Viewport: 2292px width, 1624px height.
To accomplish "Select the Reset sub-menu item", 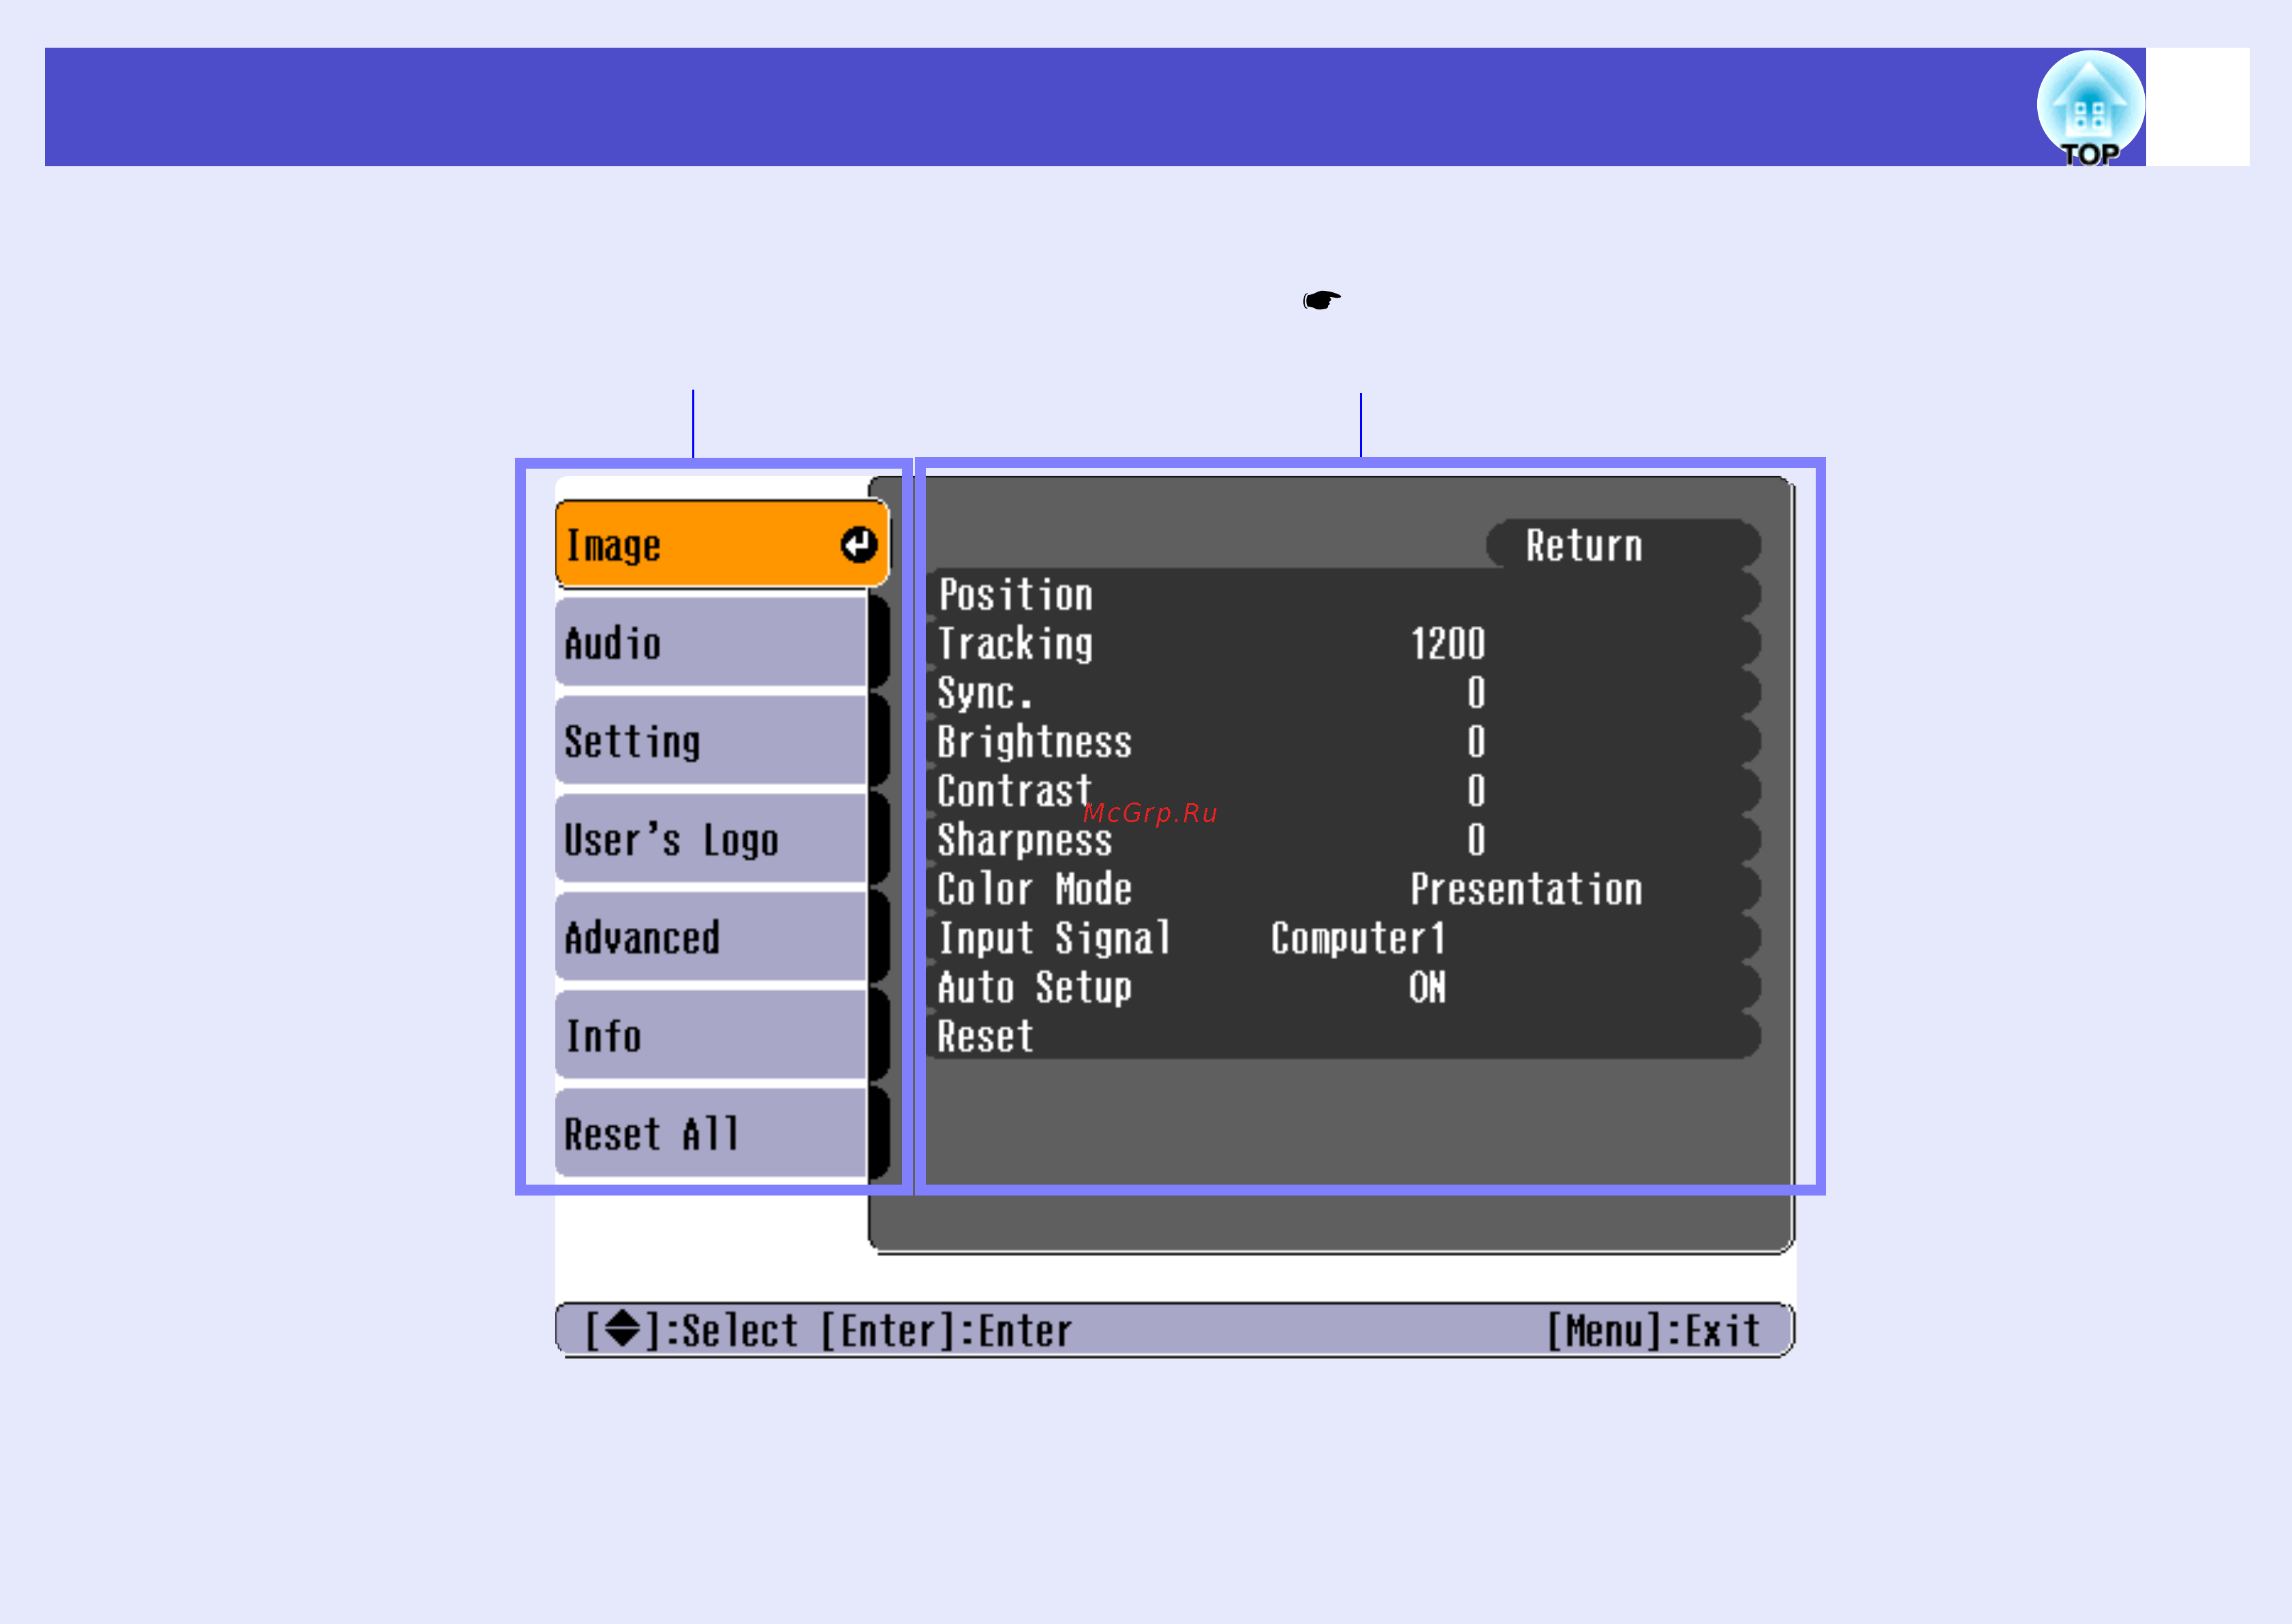I will pos(1343,1036).
